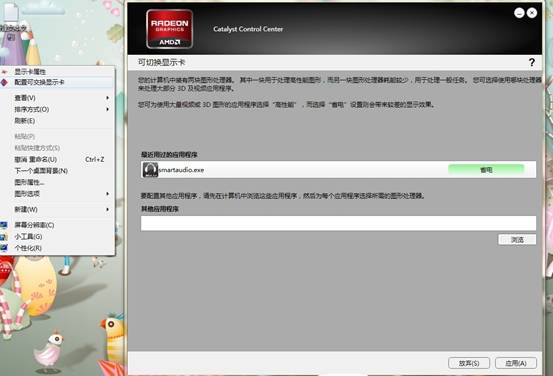The image size is (553, 376).
Task: Select the desktop file icon in the top-left corner
Action: [x=11, y=12]
